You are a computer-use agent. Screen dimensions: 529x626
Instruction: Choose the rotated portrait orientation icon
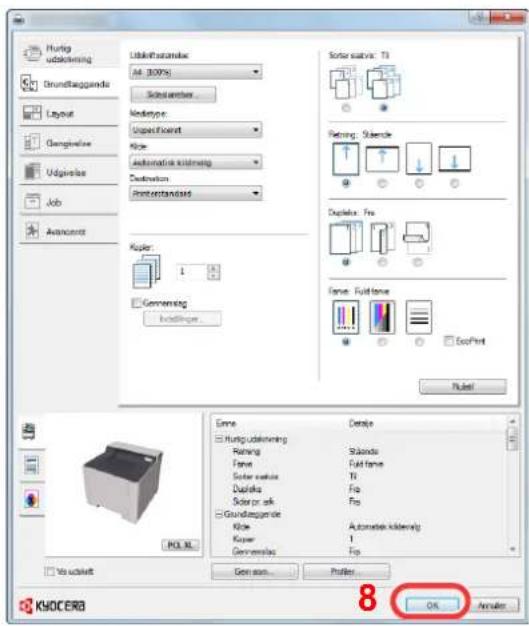pos(419,158)
